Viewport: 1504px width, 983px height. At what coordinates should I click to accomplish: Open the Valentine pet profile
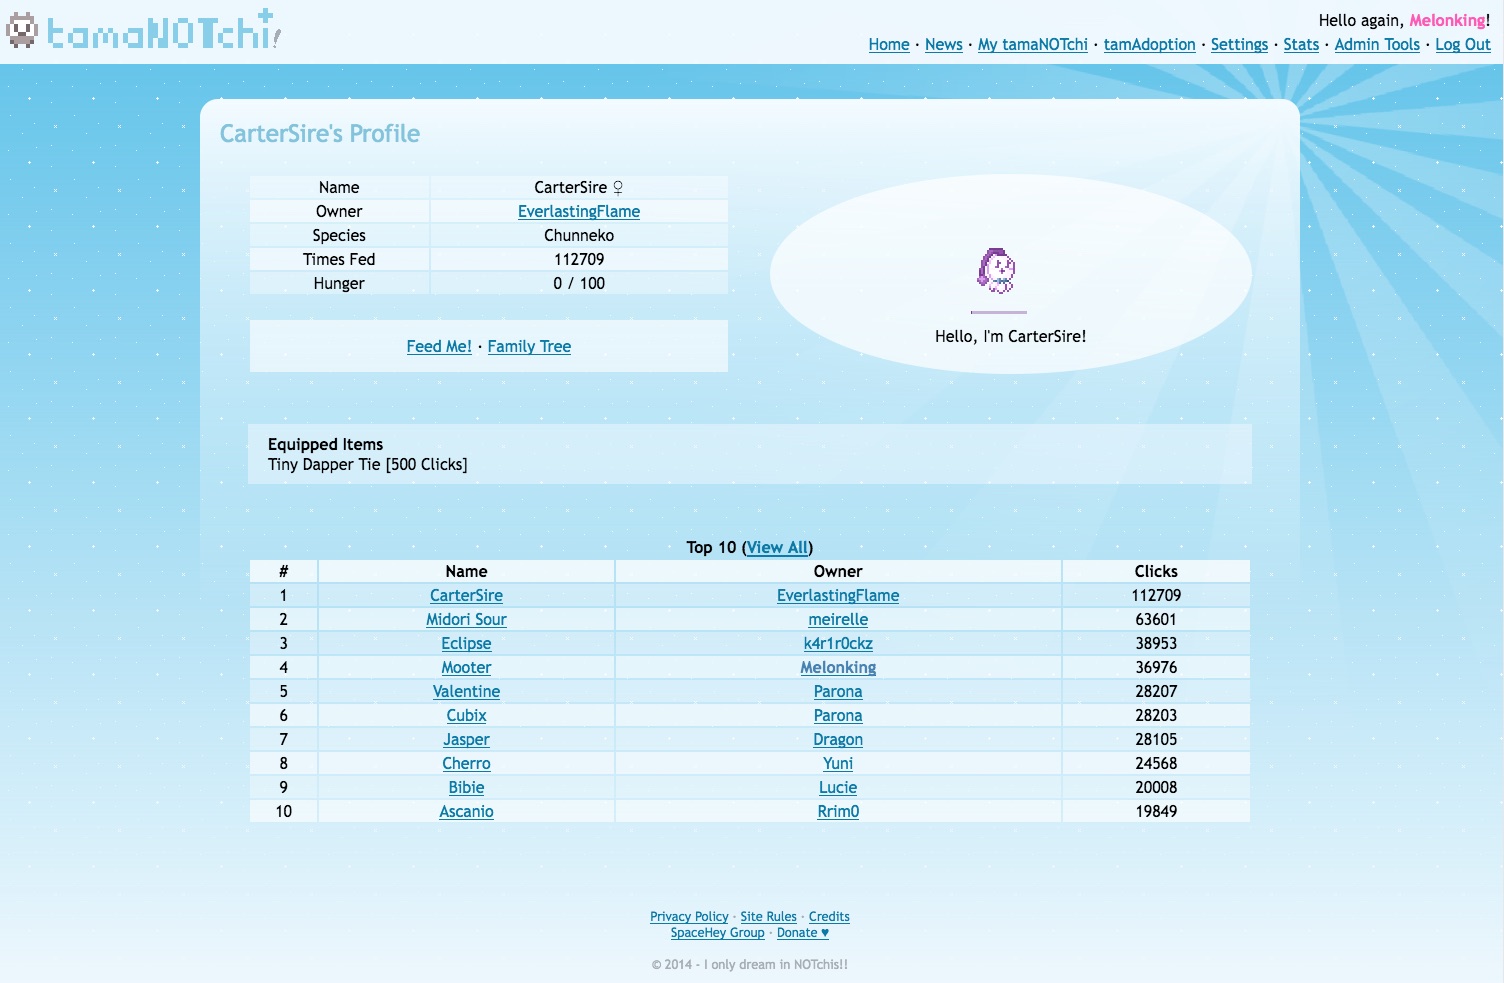(x=466, y=692)
